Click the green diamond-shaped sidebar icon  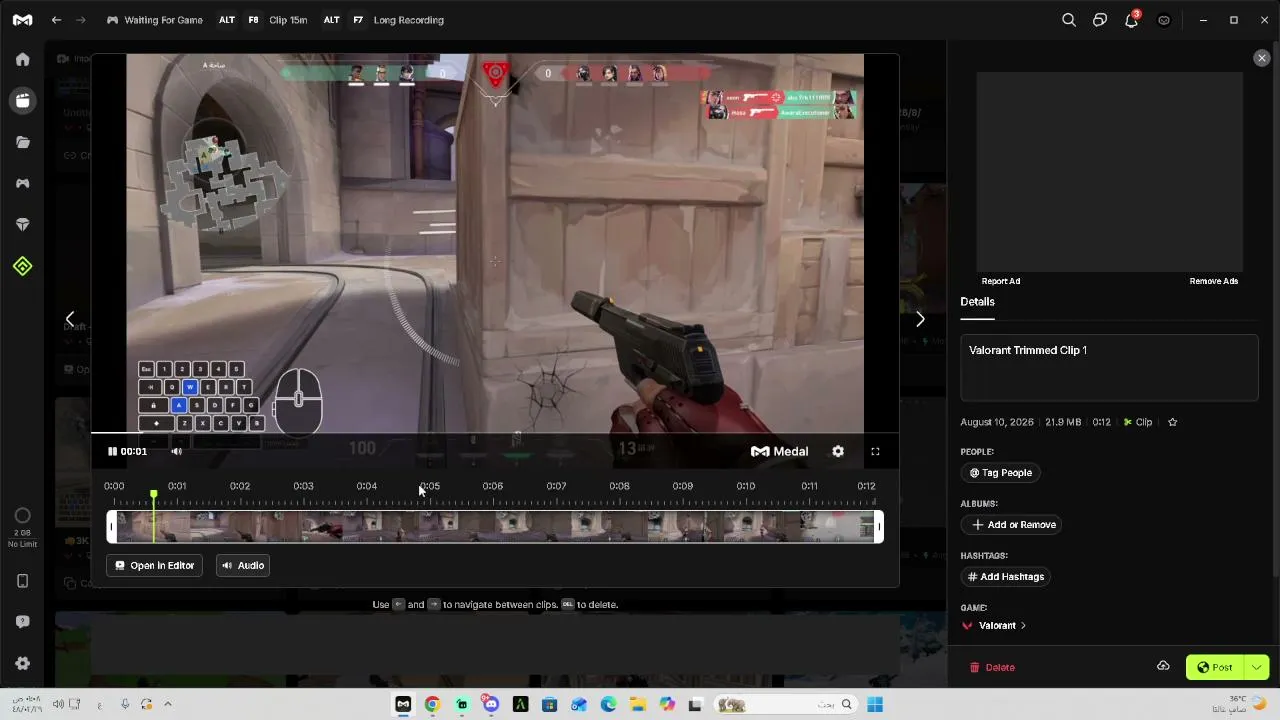coord(22,266)
